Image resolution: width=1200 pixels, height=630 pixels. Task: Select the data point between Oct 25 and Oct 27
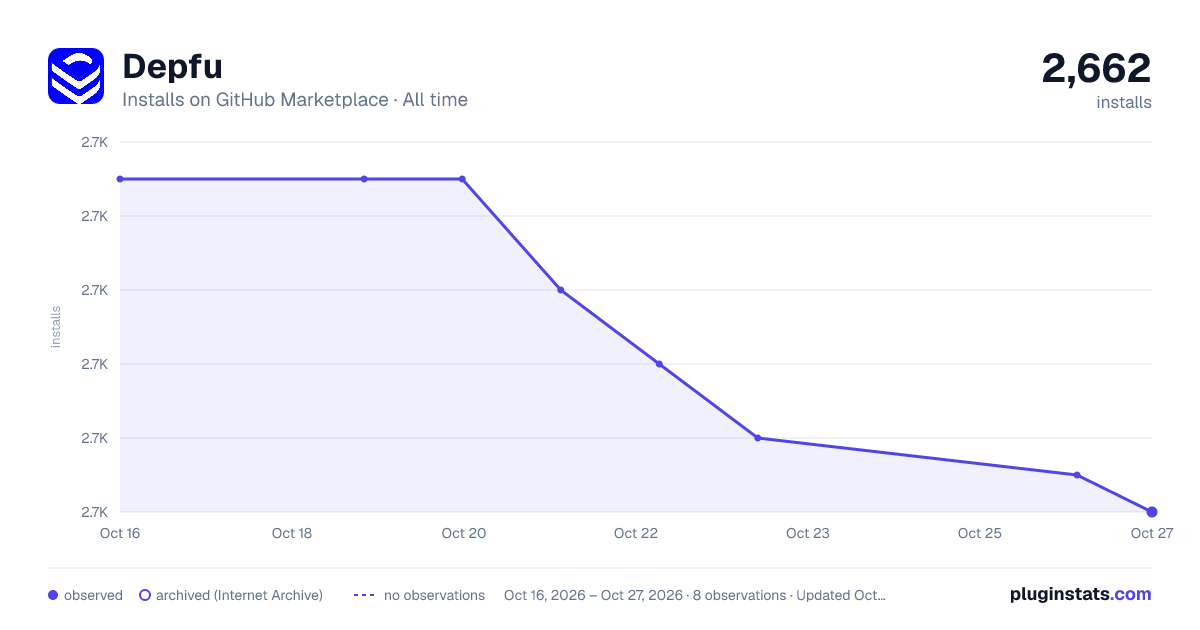coord(1077,475)
